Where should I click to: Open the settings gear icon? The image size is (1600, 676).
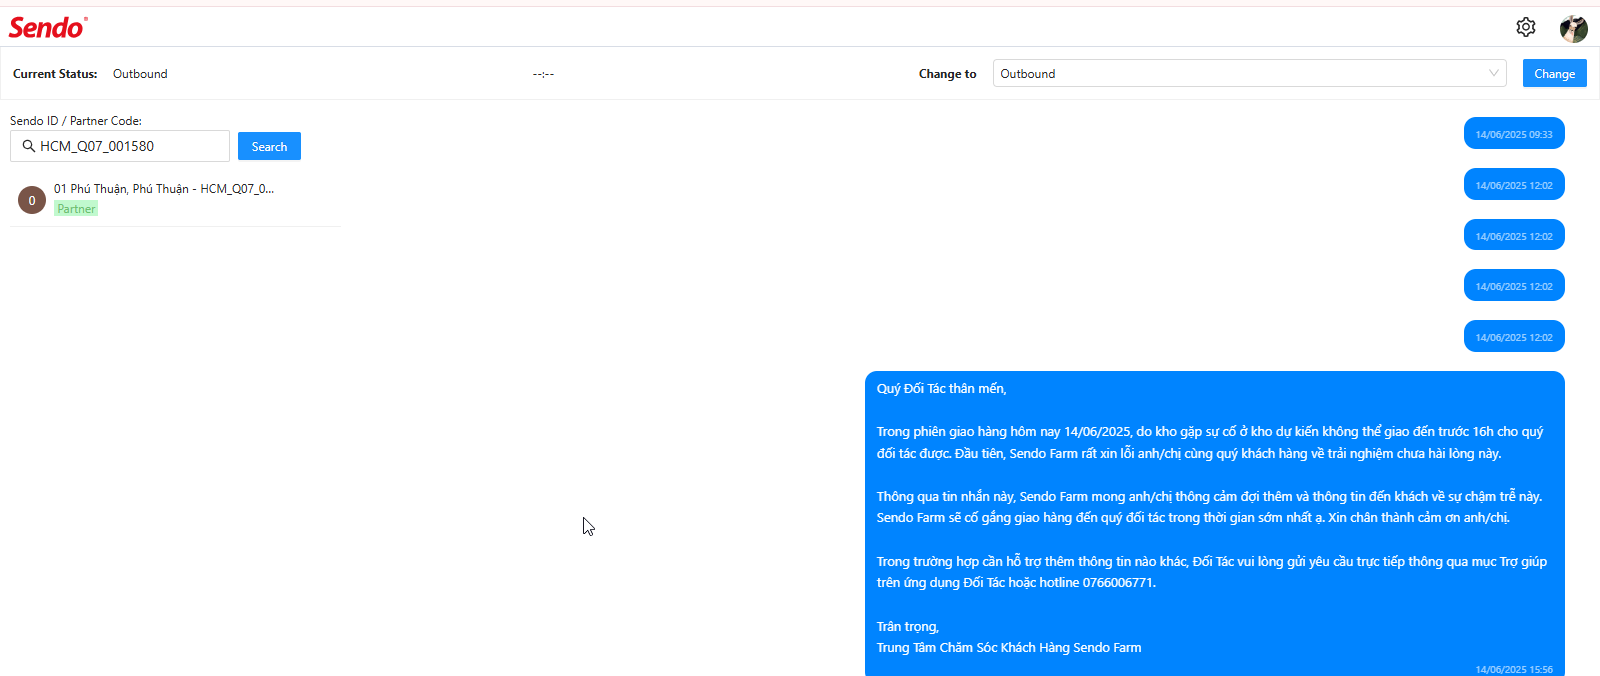(1526, 27)
